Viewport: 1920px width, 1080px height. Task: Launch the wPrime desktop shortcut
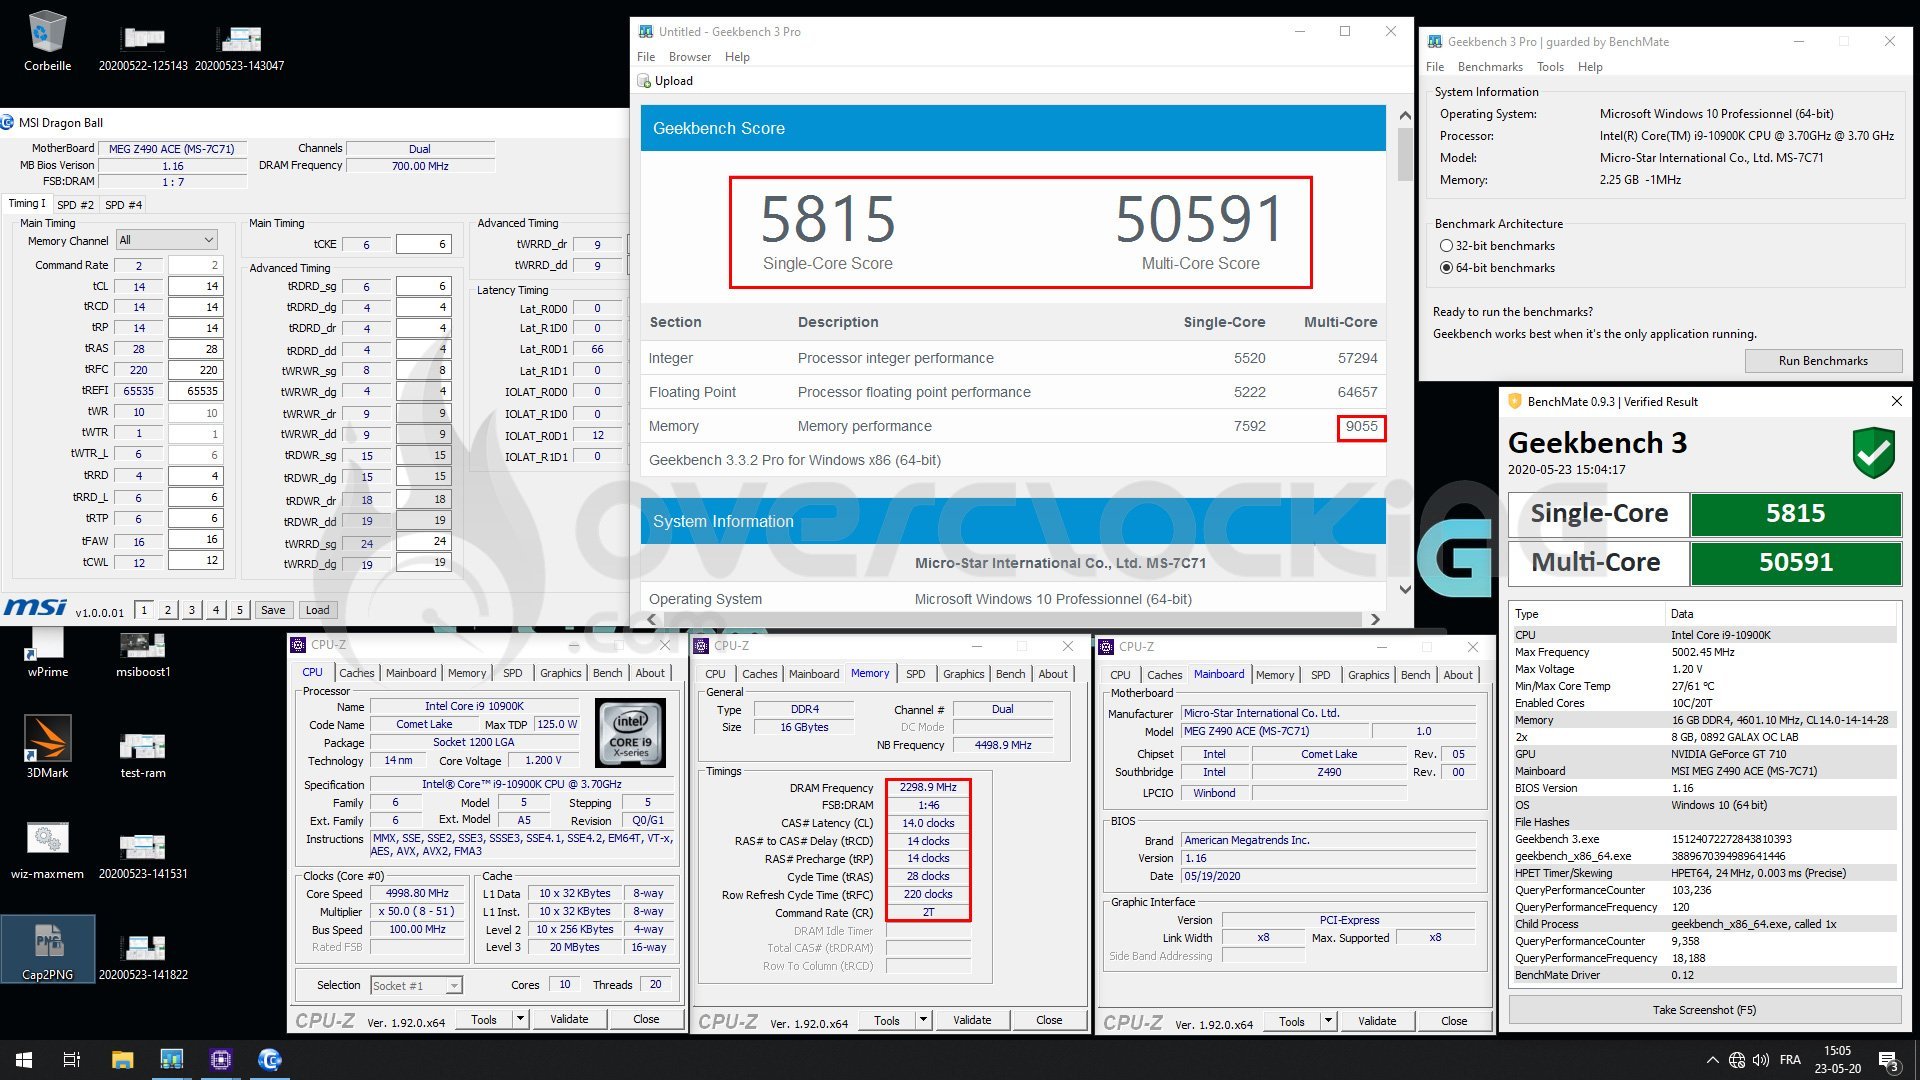[47, 653]
